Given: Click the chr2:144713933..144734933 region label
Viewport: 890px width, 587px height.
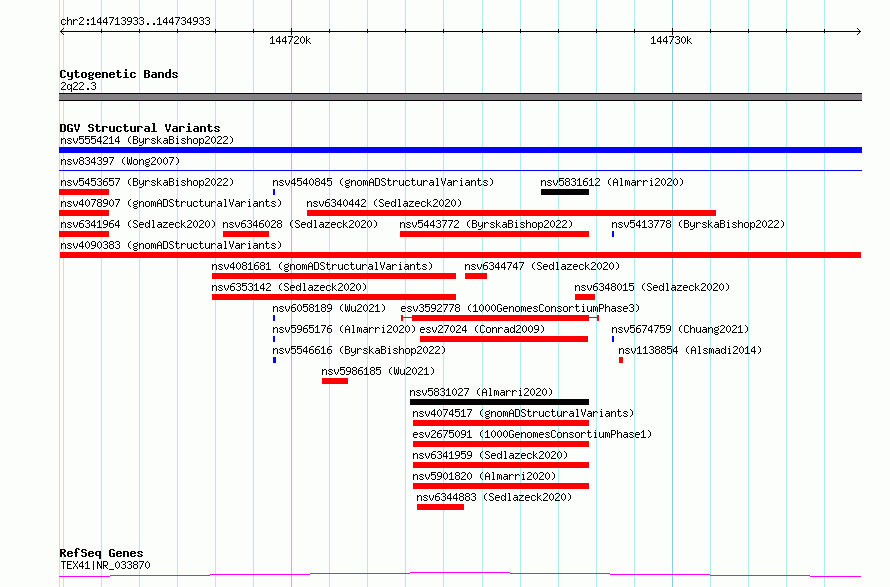Looking at the screenshot, I should pyautogui.click(x=135, y=21).
